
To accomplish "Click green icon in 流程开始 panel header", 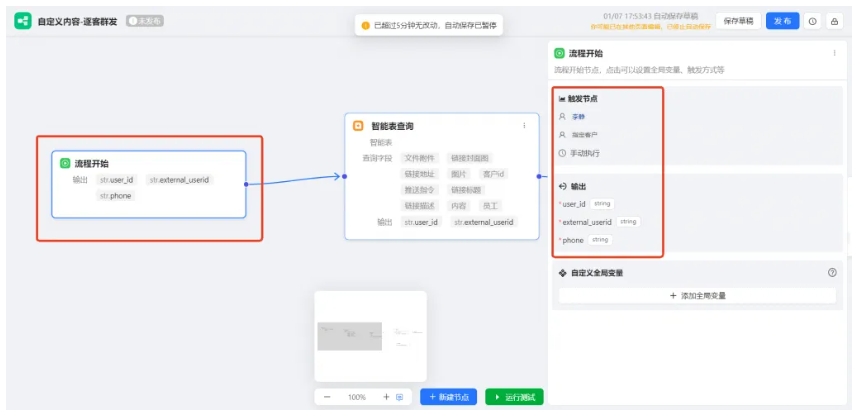I will pos(559,53).
